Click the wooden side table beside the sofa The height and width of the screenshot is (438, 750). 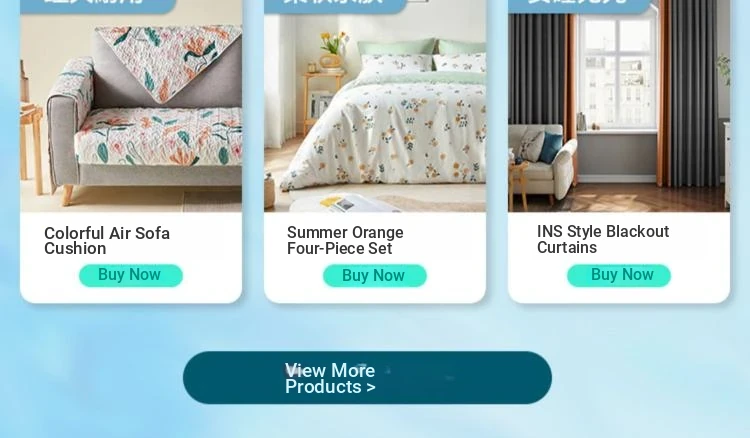(x=31, y=148)
